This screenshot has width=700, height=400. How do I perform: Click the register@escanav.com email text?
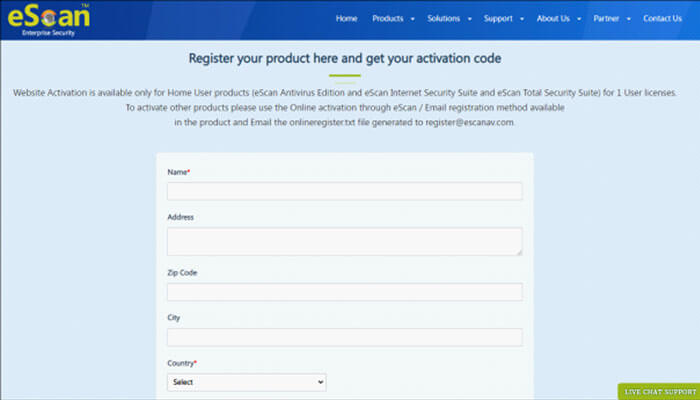[x=469, y=122]
